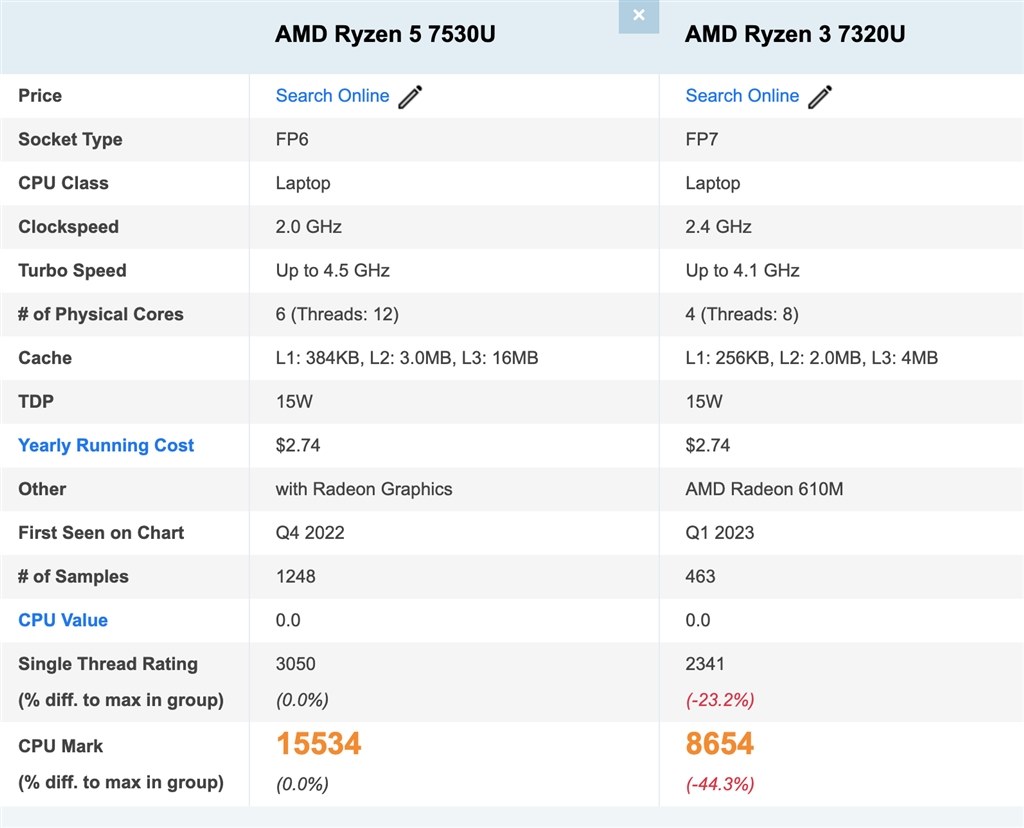Click the # of Samples row label
The height and width of the screenshot is (828, 1024).
(x=73, y=577)
